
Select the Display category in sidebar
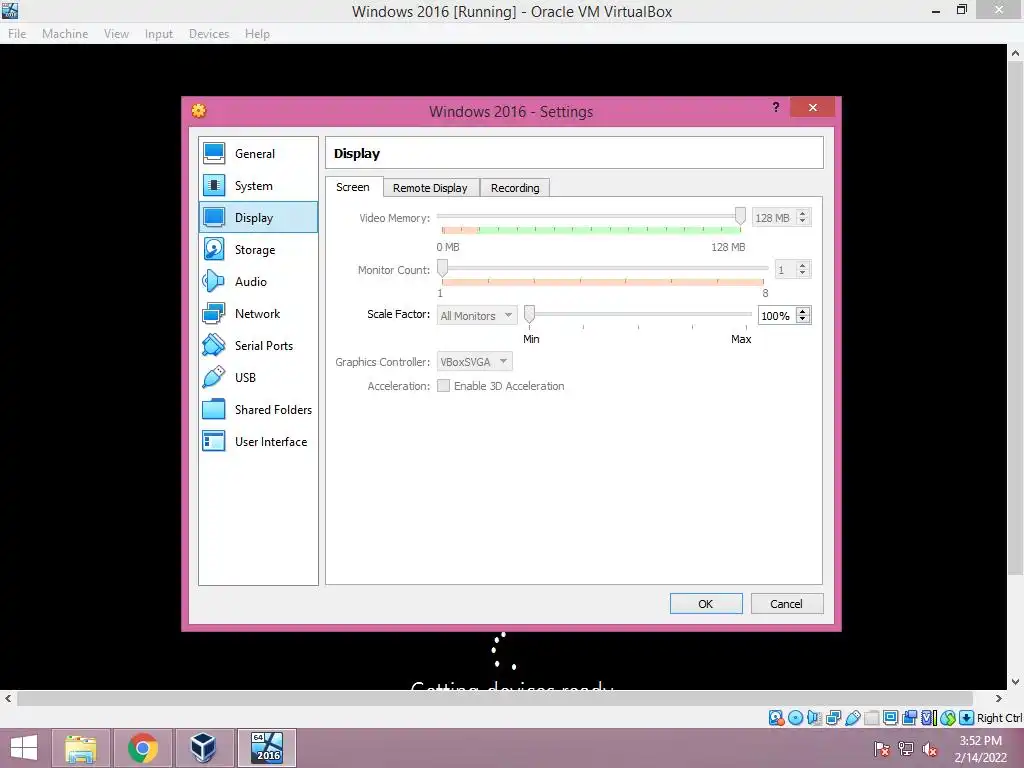[258, 217]
